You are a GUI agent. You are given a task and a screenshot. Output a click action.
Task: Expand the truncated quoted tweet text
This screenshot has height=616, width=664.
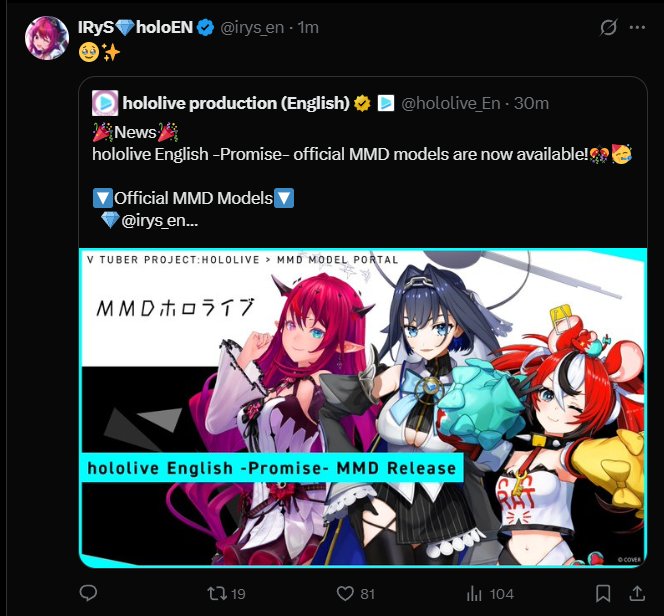pos(160,221)
